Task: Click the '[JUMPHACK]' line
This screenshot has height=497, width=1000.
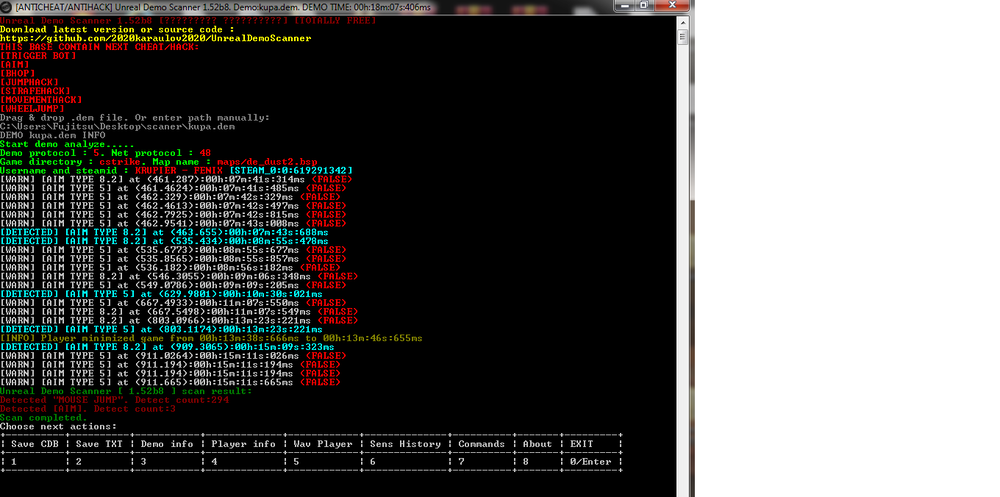Action: (29, 83)
